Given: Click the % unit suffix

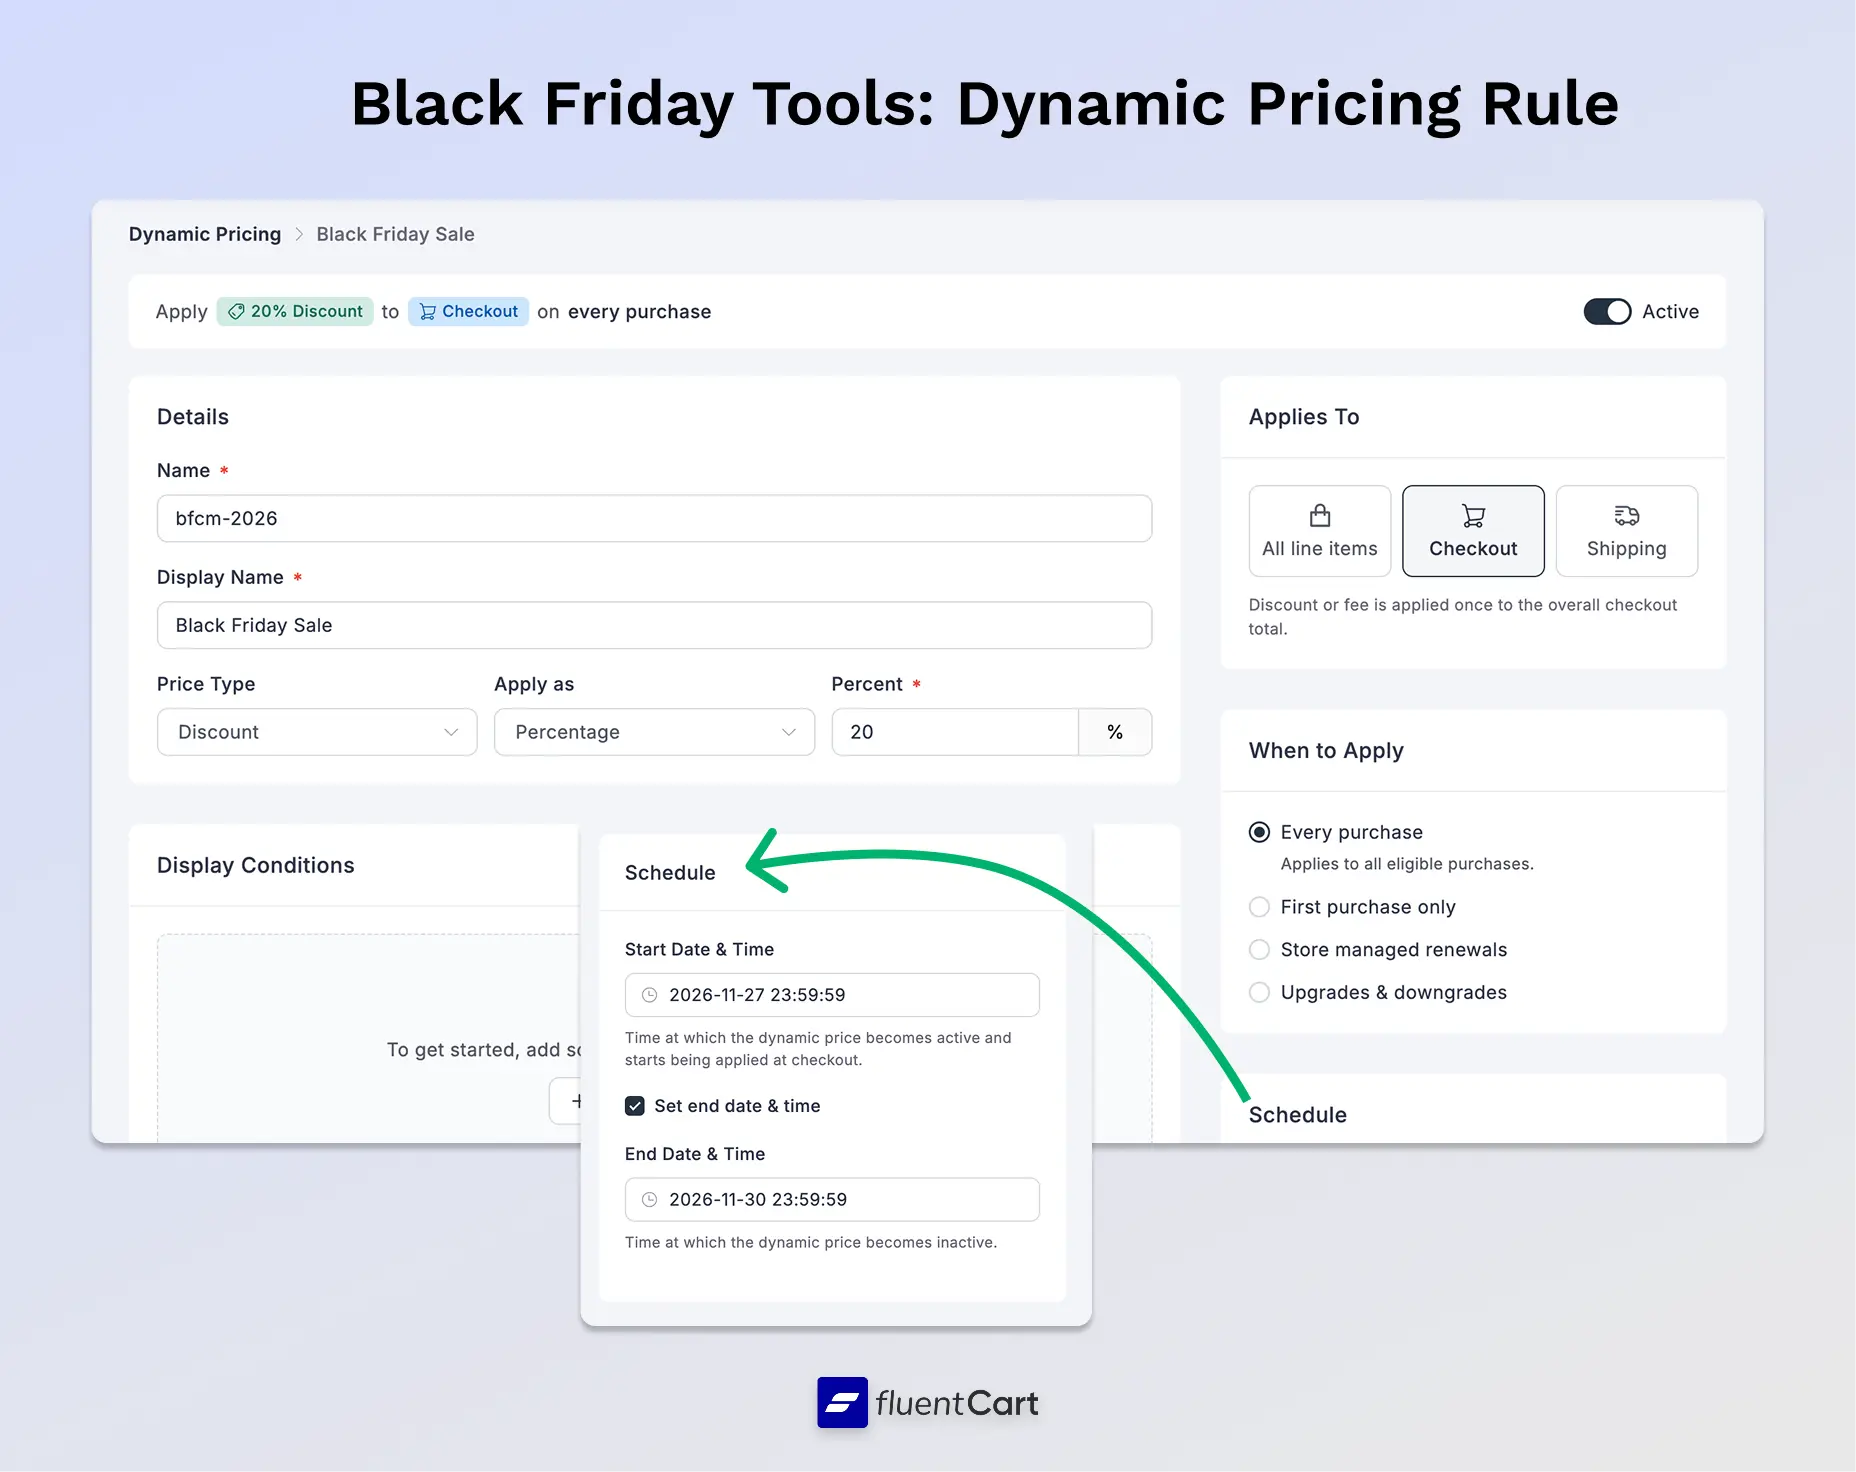Looking at the screenshot, I should (1115, 732).
